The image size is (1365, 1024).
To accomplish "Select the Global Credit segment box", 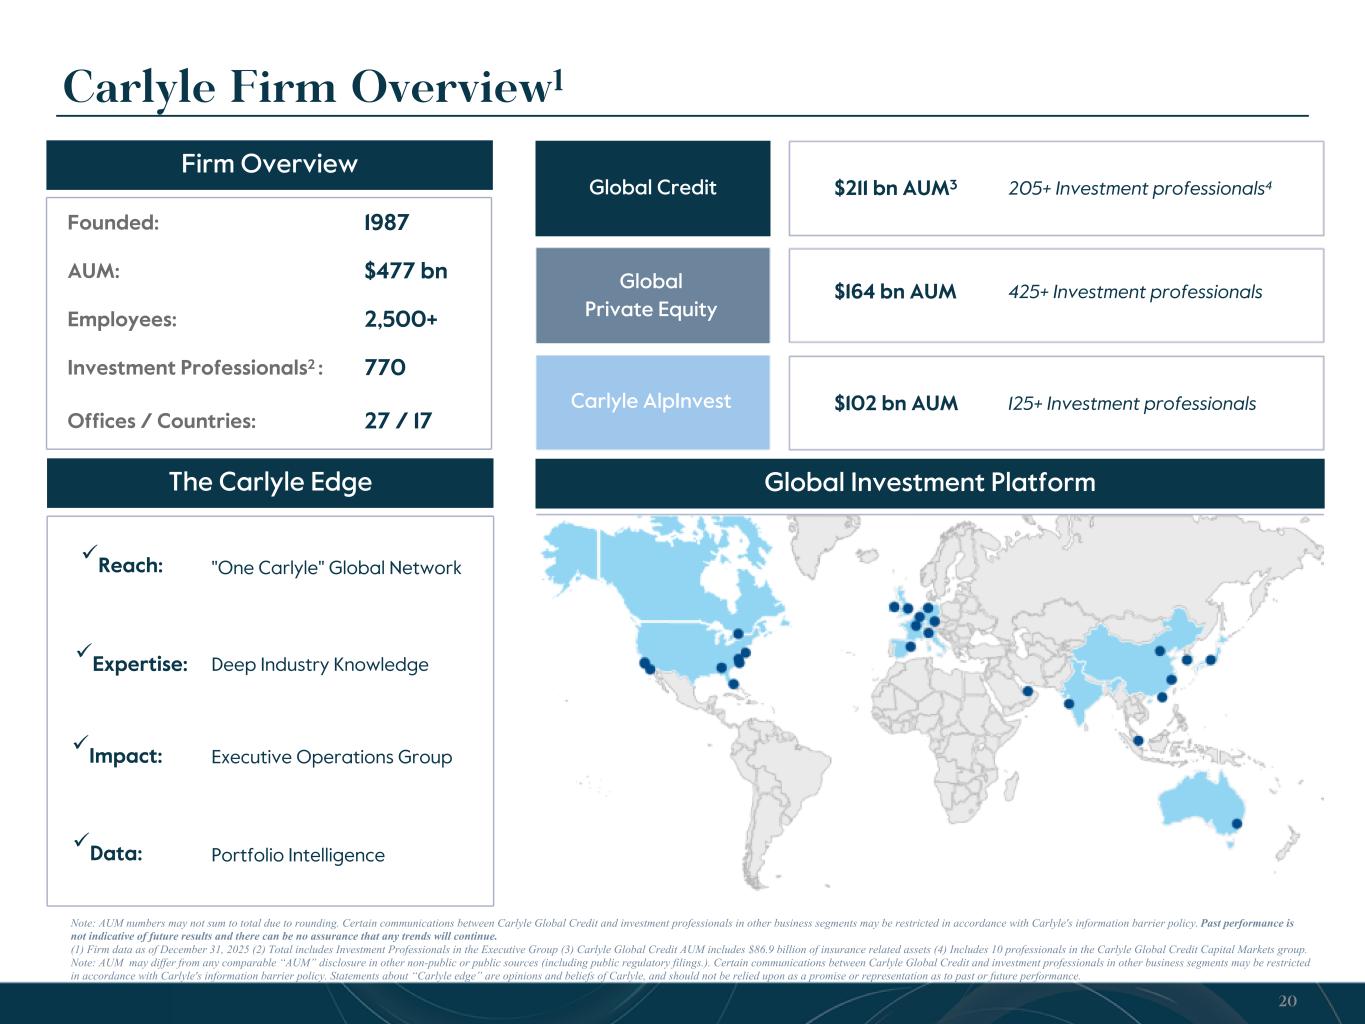I will click(653, 188).
